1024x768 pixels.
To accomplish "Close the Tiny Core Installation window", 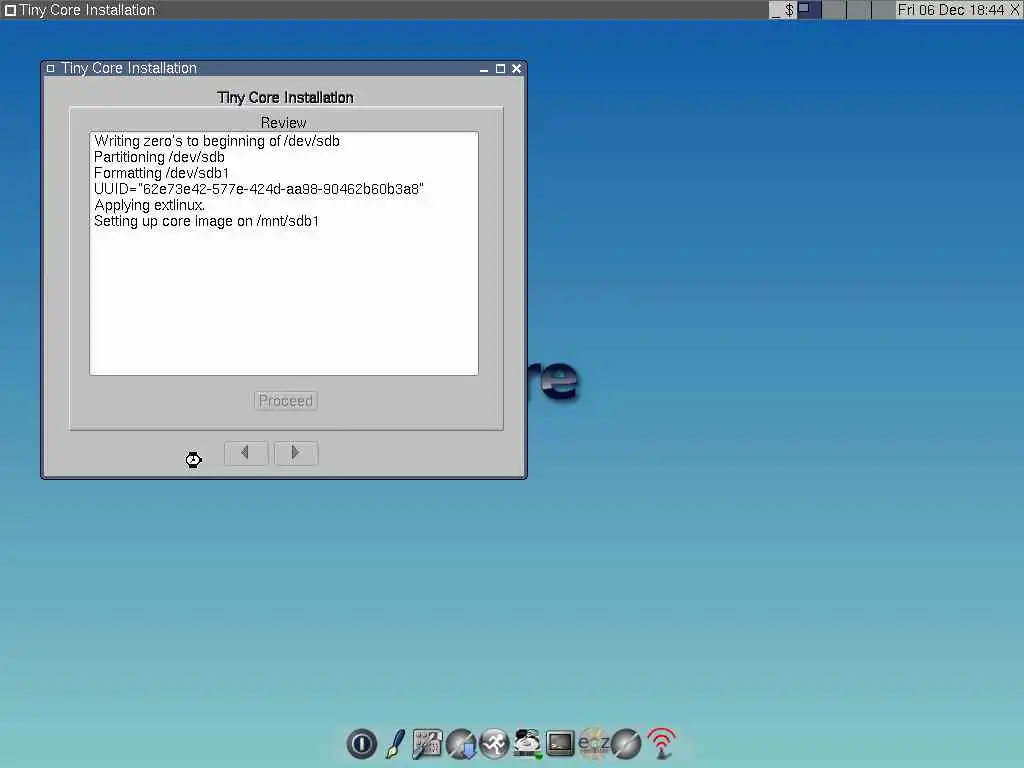I will pos(517,69).
